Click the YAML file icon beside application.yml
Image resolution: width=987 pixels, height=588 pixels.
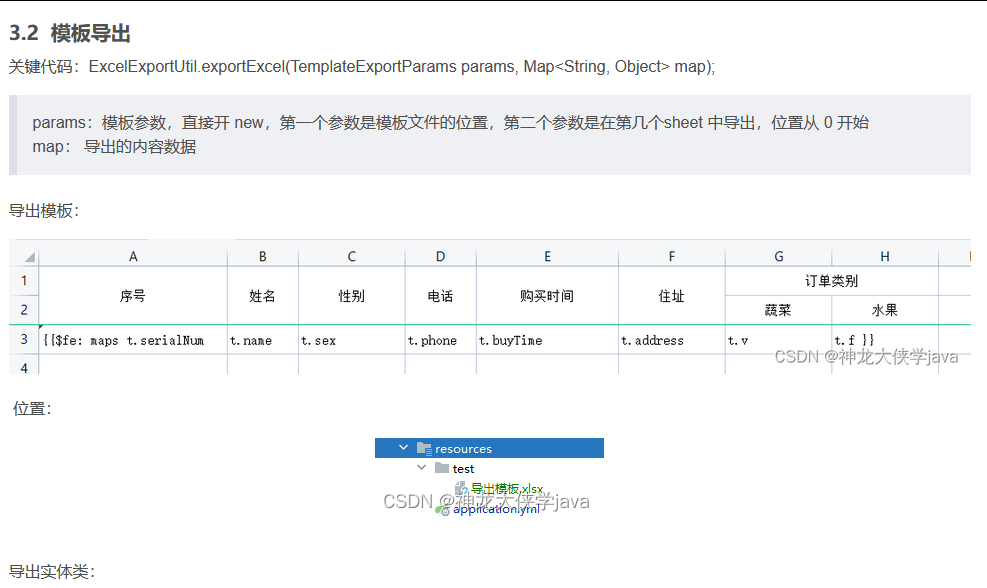pos(446,510)
